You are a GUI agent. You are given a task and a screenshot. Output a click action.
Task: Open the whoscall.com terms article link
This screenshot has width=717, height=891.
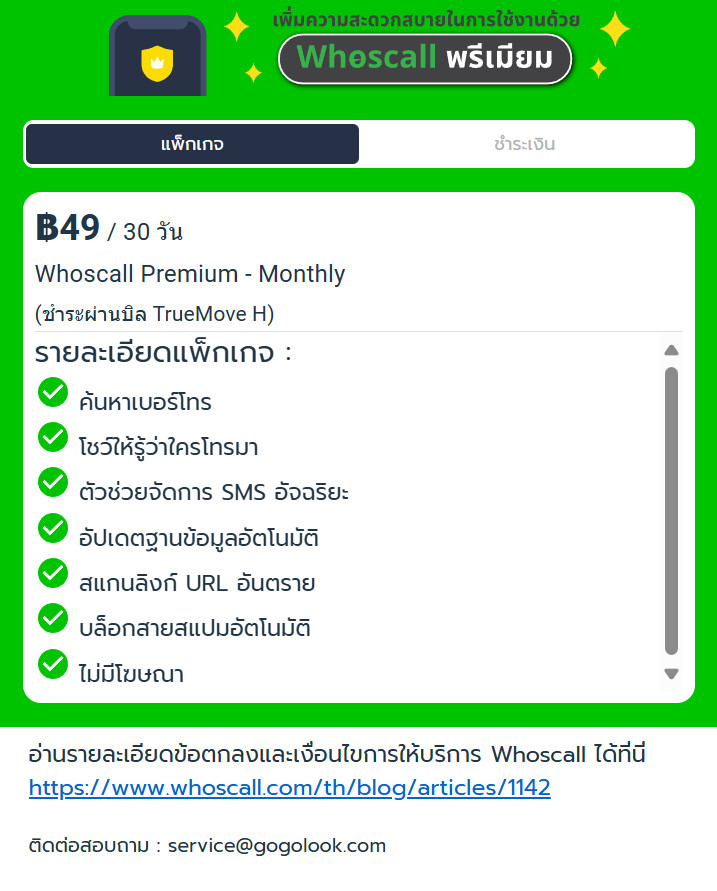290,788
